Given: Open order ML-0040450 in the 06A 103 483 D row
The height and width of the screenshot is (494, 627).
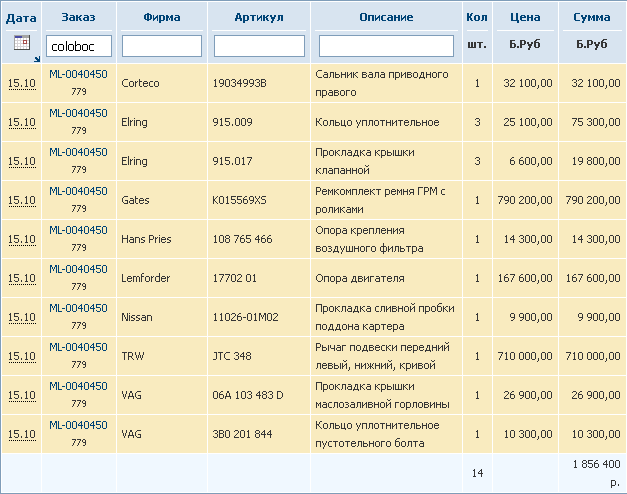Looking at the screenshot, I should tap(78, 386).
